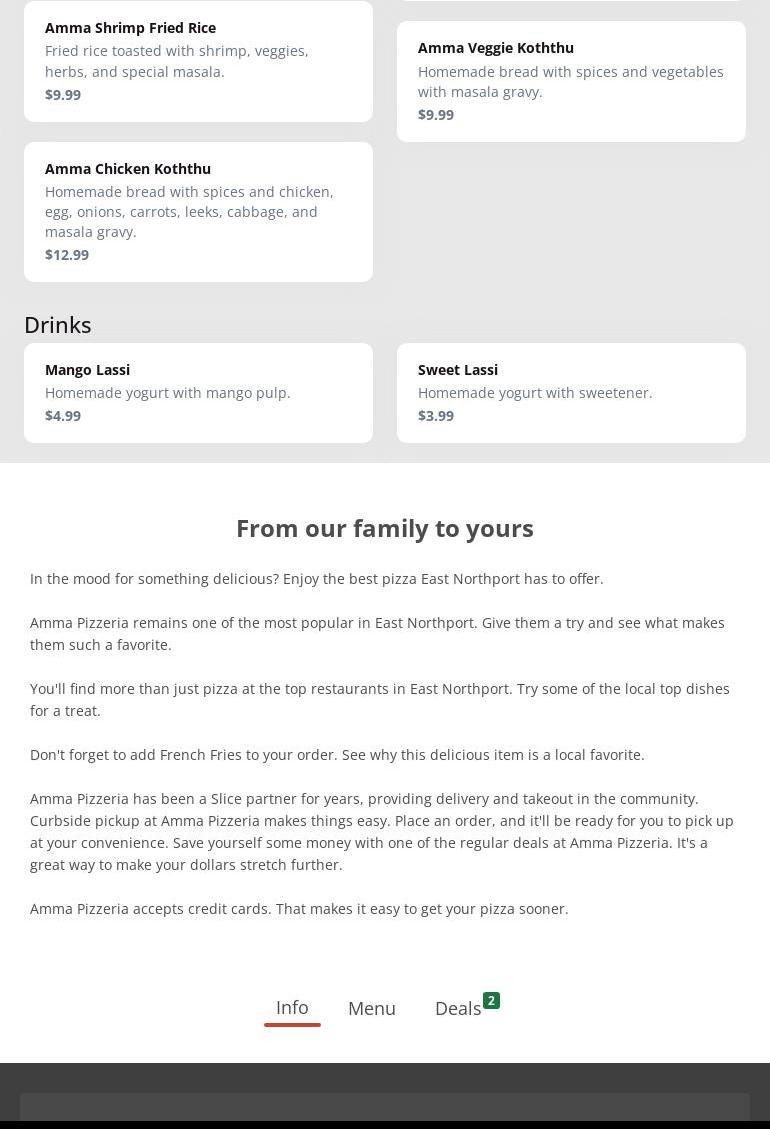770x1129 pixels.
Task: Click the Shrimp Fried Rice description text
Action: [177, 61]
